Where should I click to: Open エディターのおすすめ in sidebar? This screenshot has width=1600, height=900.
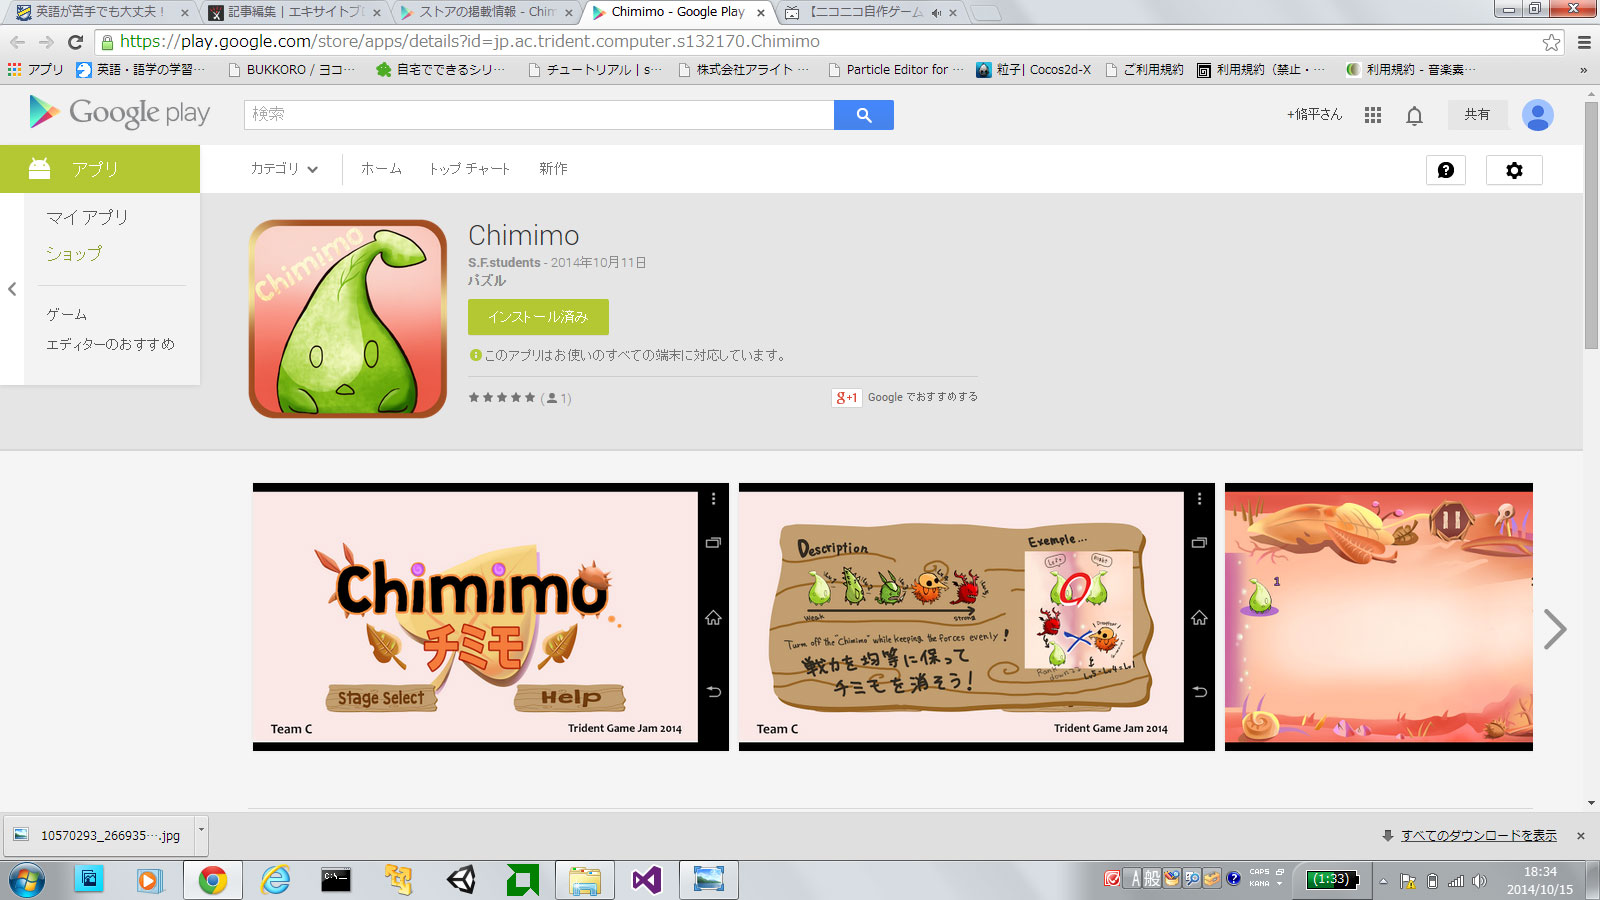click(x=110, y=344)
